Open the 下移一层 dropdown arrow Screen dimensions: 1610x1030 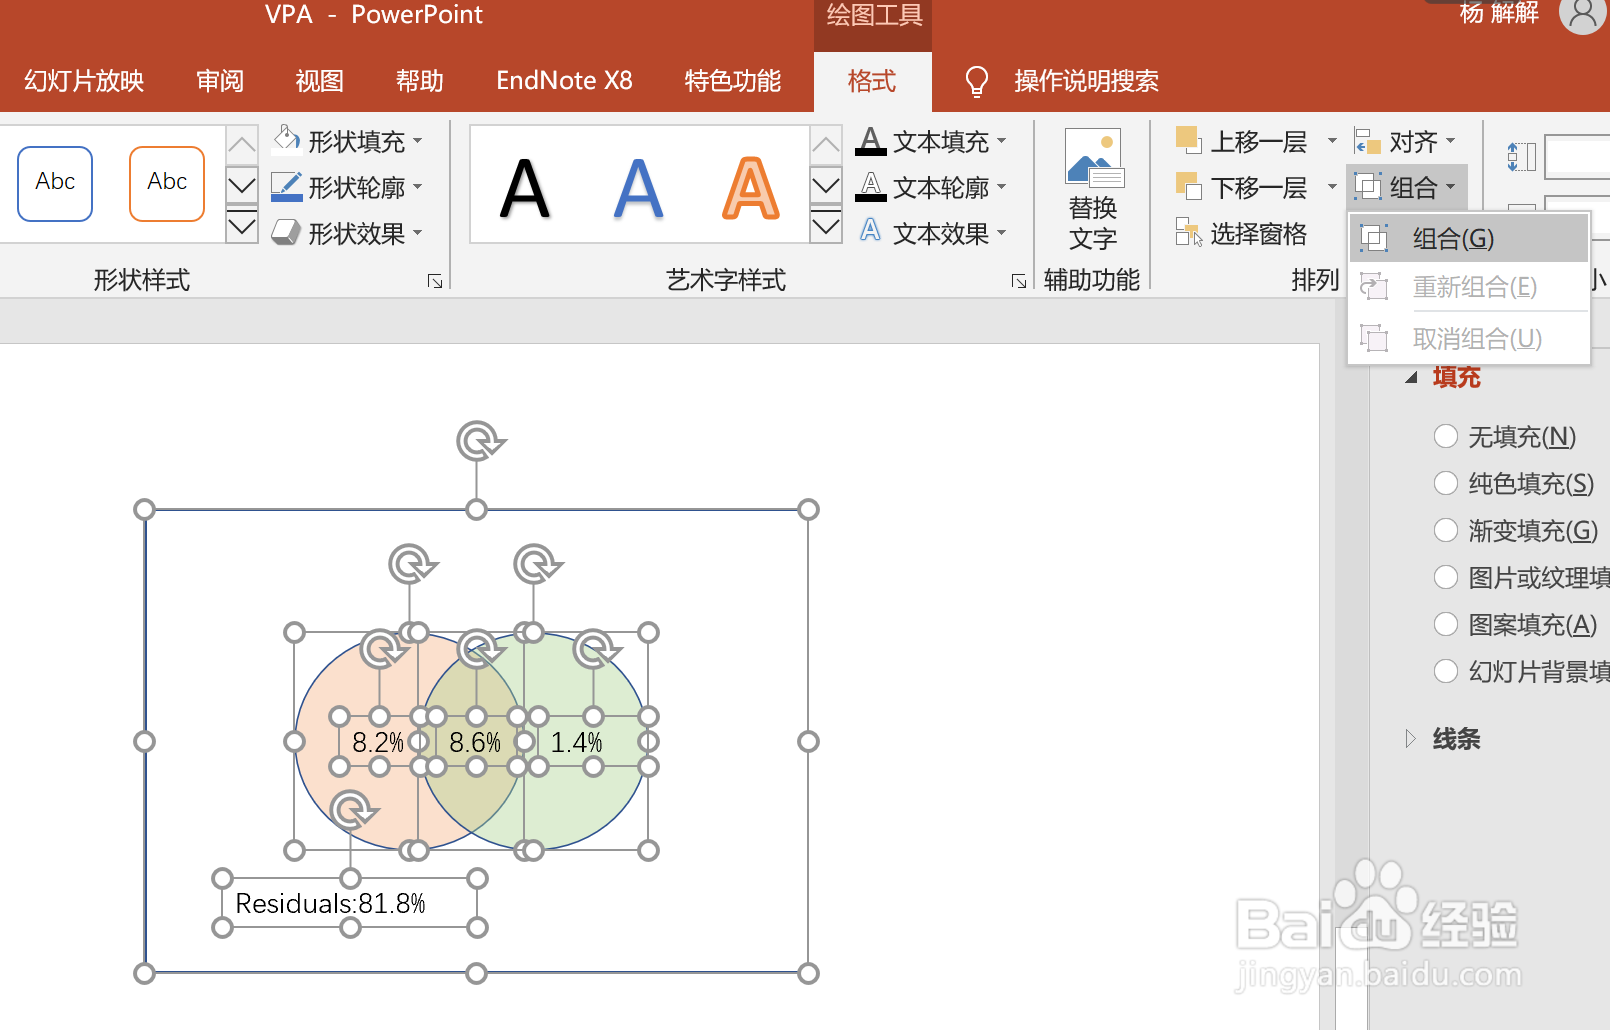[1331, 187]
